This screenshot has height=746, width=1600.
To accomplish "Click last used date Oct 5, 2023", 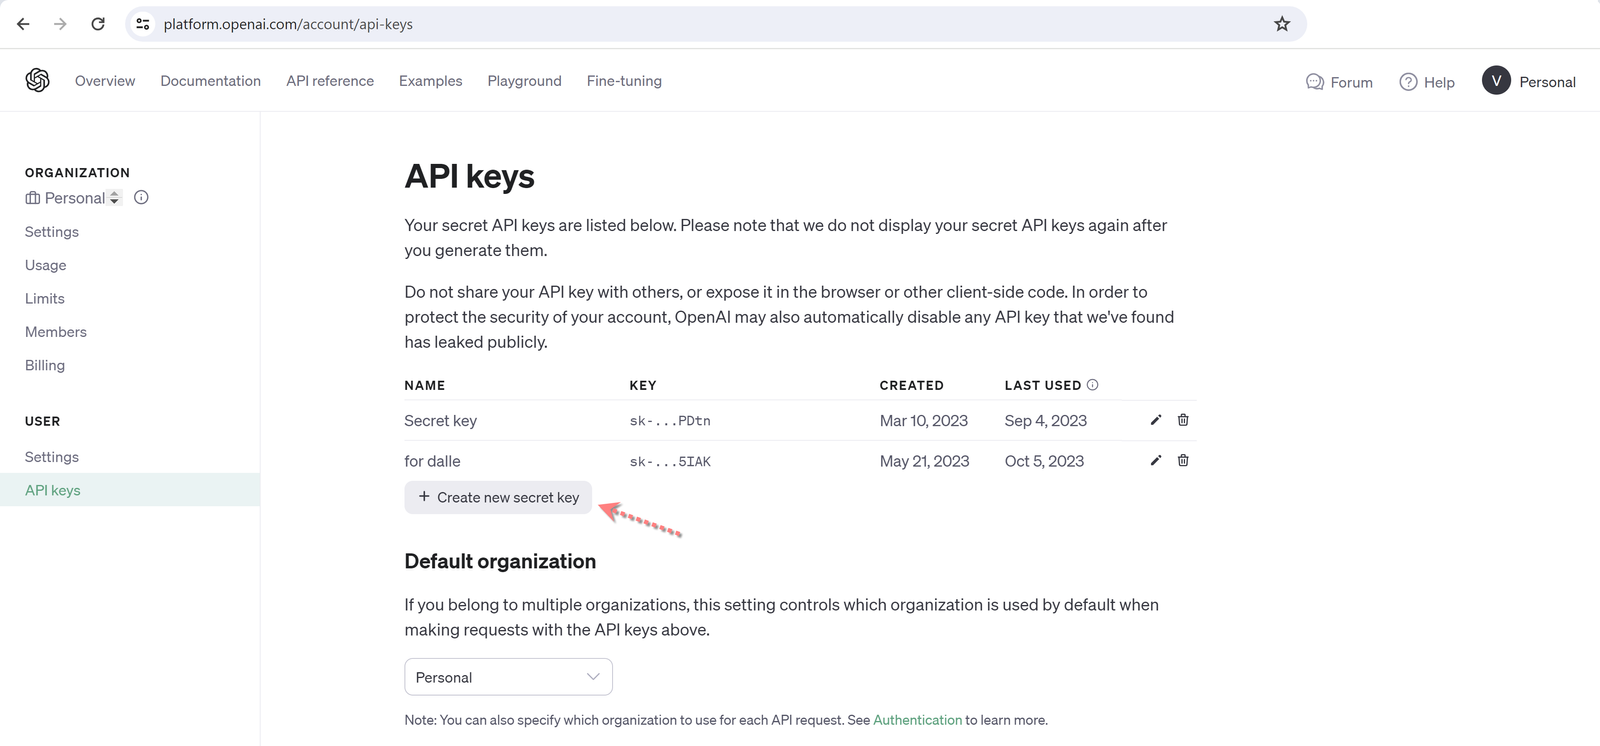I will click(1044, 461).
